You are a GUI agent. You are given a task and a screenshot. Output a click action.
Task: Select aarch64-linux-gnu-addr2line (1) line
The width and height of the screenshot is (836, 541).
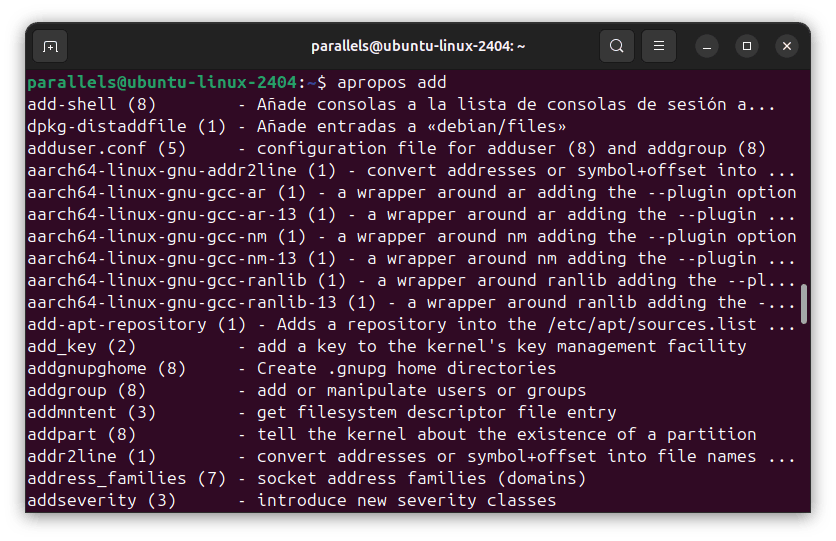411,171
